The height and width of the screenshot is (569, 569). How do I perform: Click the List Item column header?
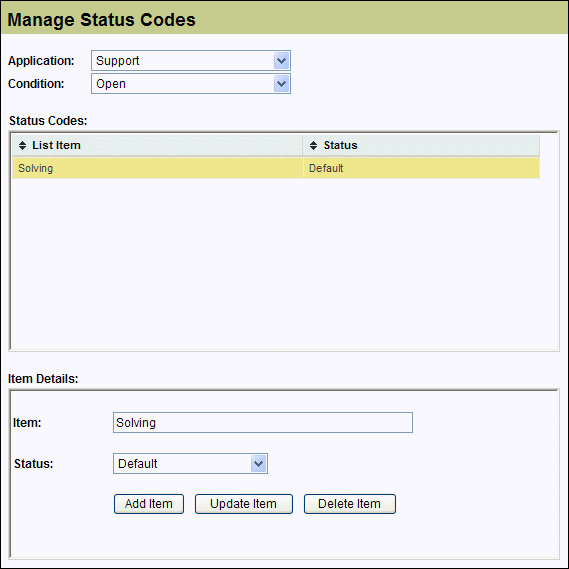pyautogui.click(x=157, y=145)
